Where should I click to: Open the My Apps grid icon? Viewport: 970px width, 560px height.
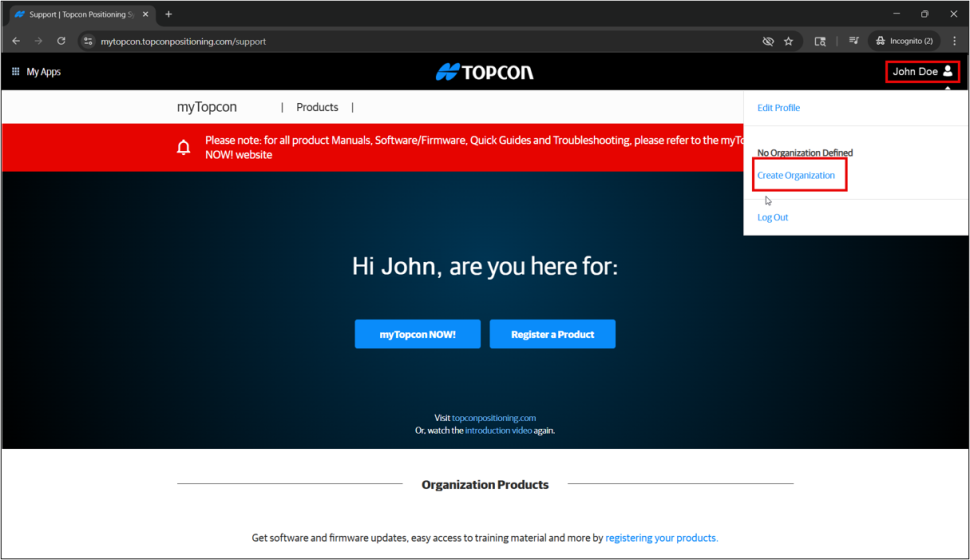16,72
